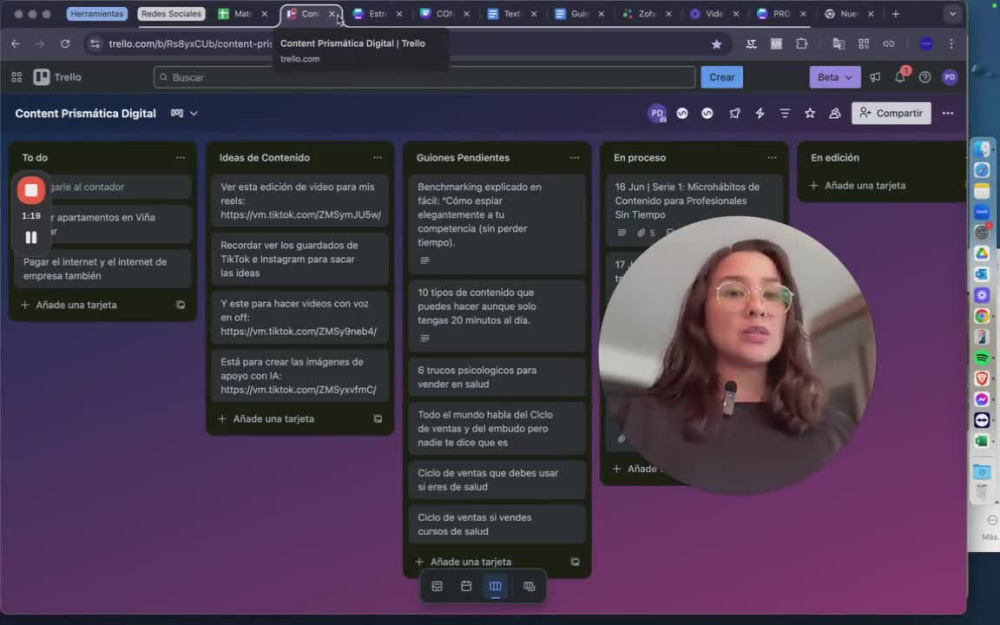This screenshot has height=625, width=1000.
Task: Open the PD account avatar in Trello header
Action: 950,77
